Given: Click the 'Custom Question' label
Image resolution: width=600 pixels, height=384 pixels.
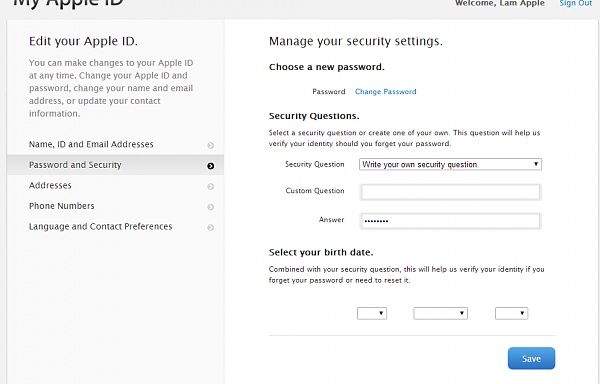Looking at the screenshot, I should click(315, 190).
